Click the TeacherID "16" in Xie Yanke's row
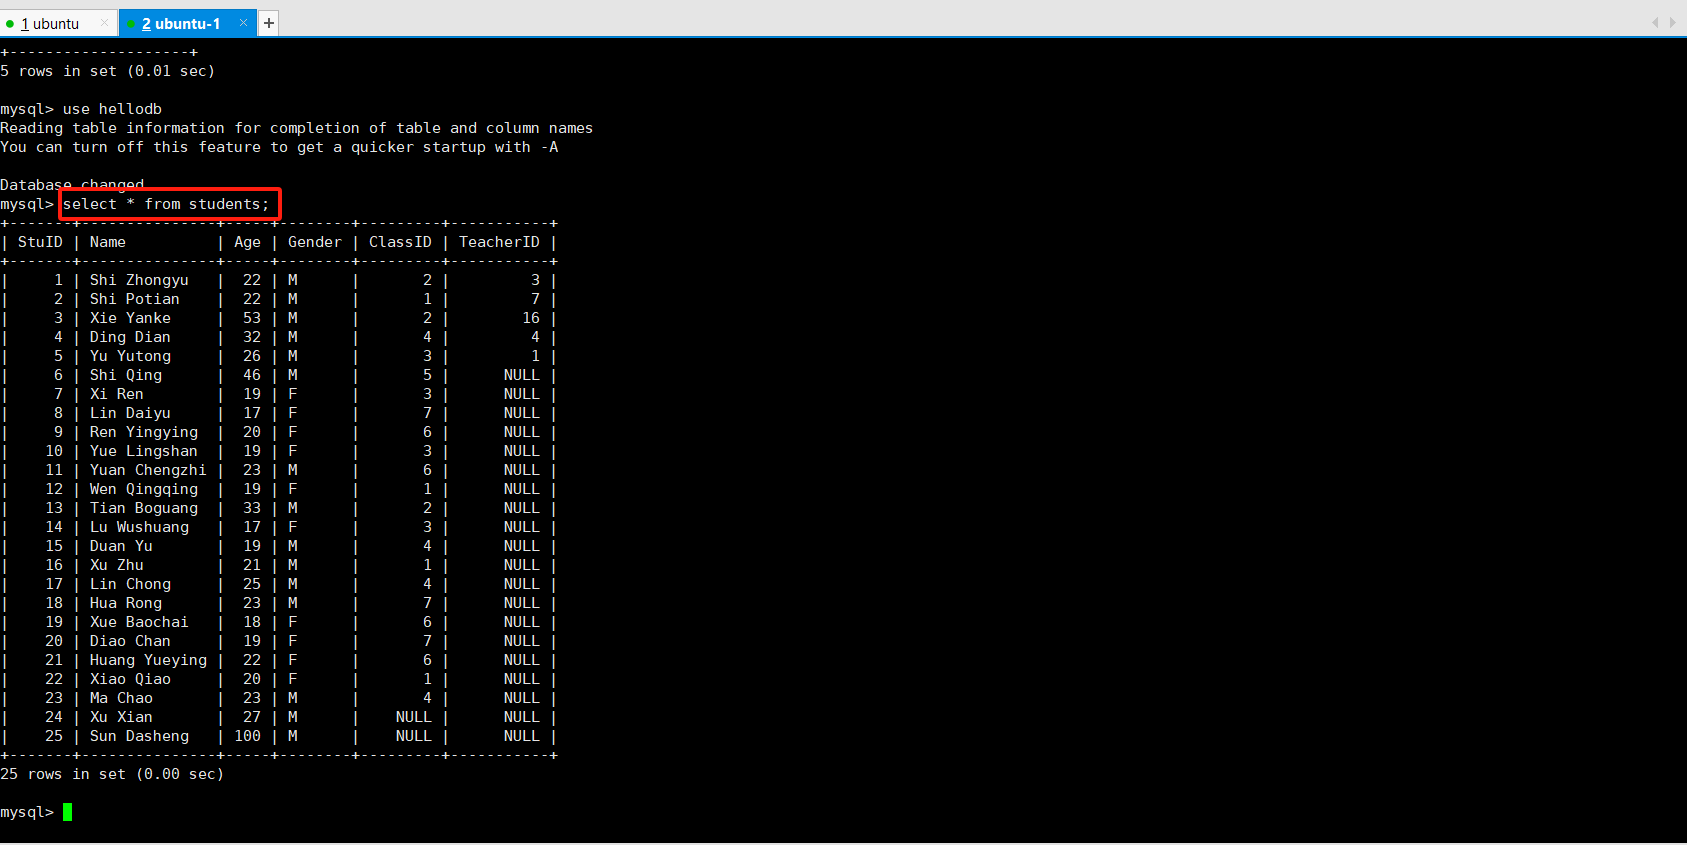1687x845 pixels. coord(531,318)
